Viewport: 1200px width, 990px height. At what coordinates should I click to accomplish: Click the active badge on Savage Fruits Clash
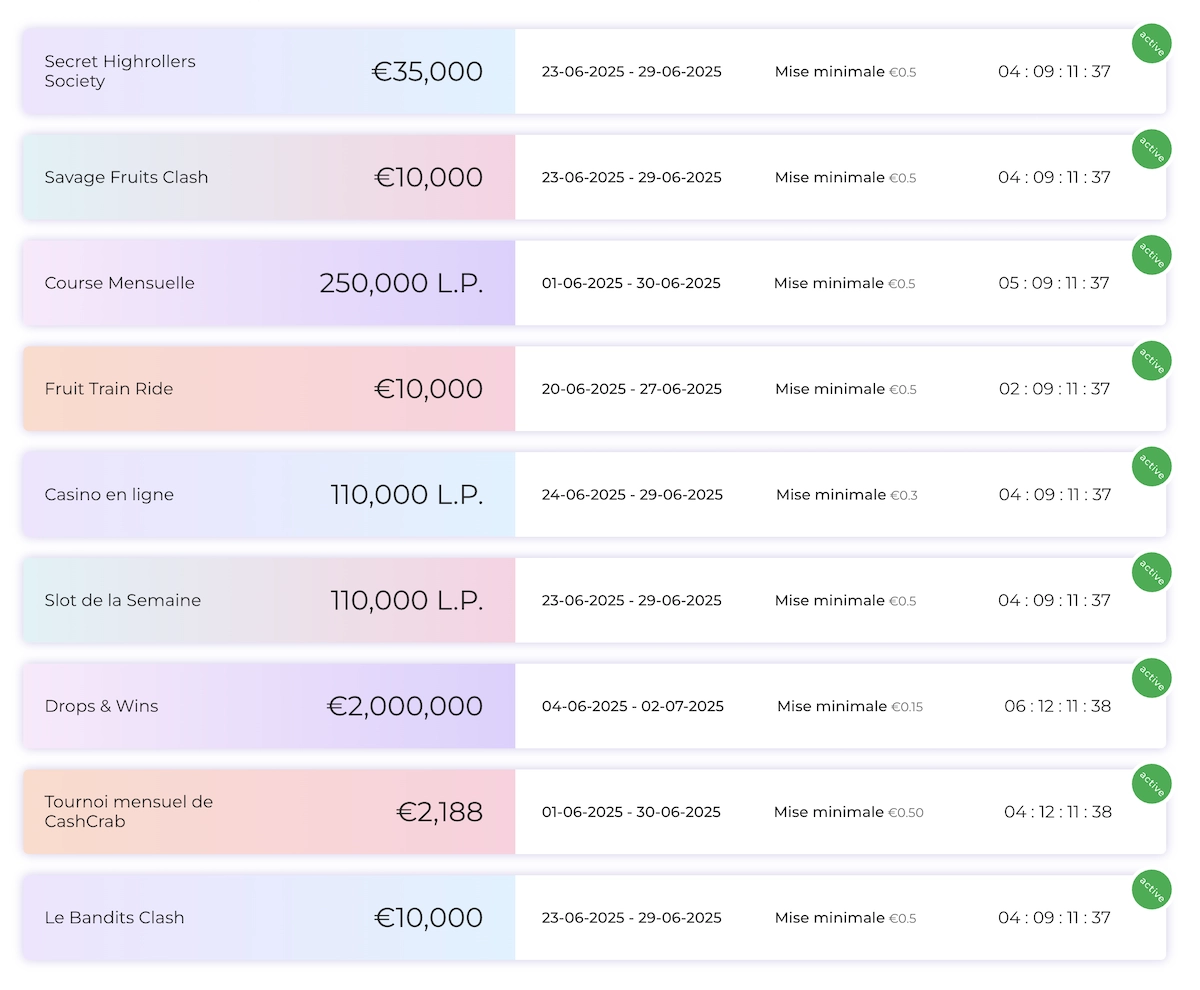tap(1151, 150)
